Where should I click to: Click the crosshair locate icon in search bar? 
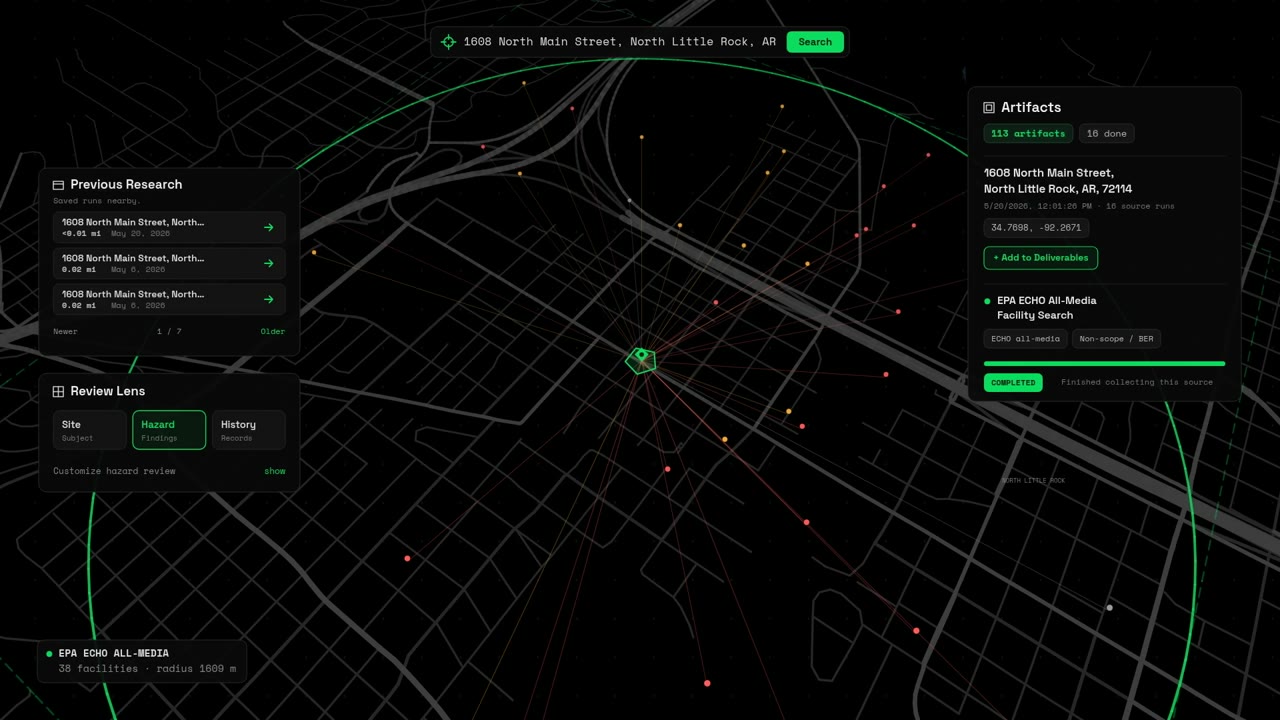(x=448, y=42)
